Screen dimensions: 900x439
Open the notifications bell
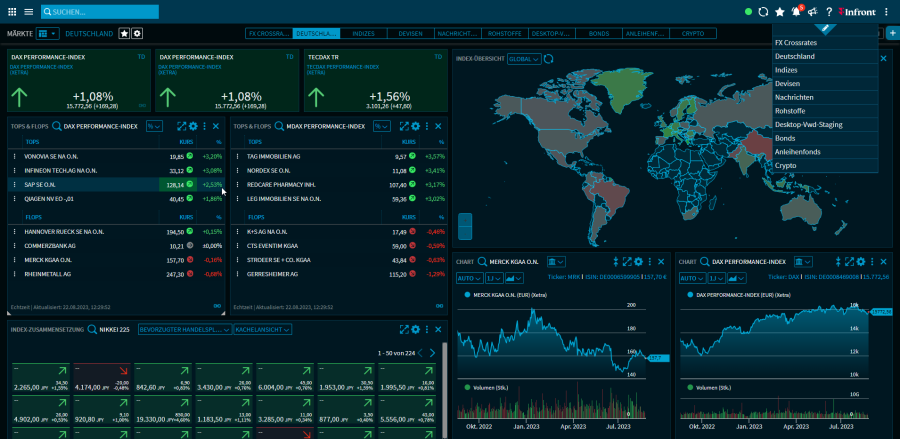(796, 12)
